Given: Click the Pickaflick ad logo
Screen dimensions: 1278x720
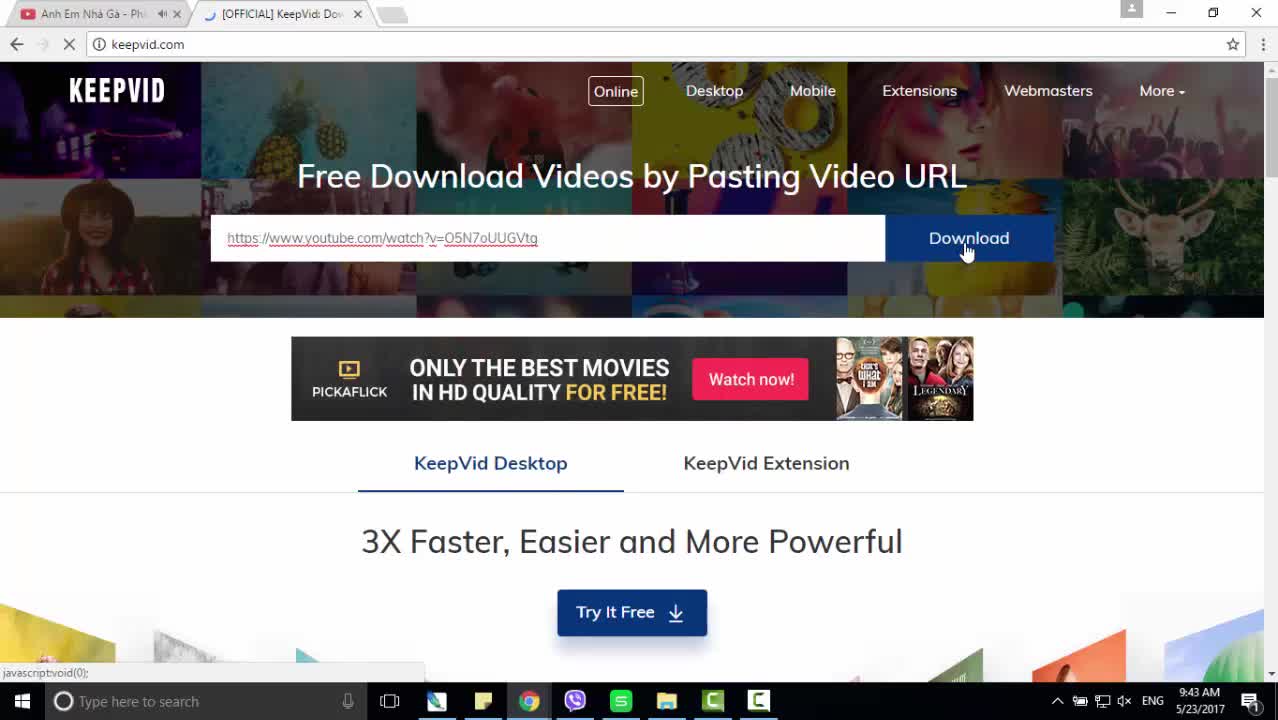Looking at the screenshot, I should (349, 379).
